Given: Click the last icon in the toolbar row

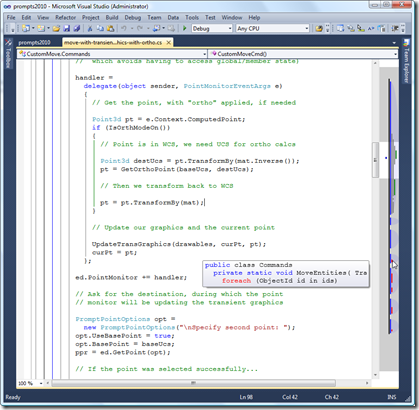Looking at the screenshot, I should coord(395,29).
